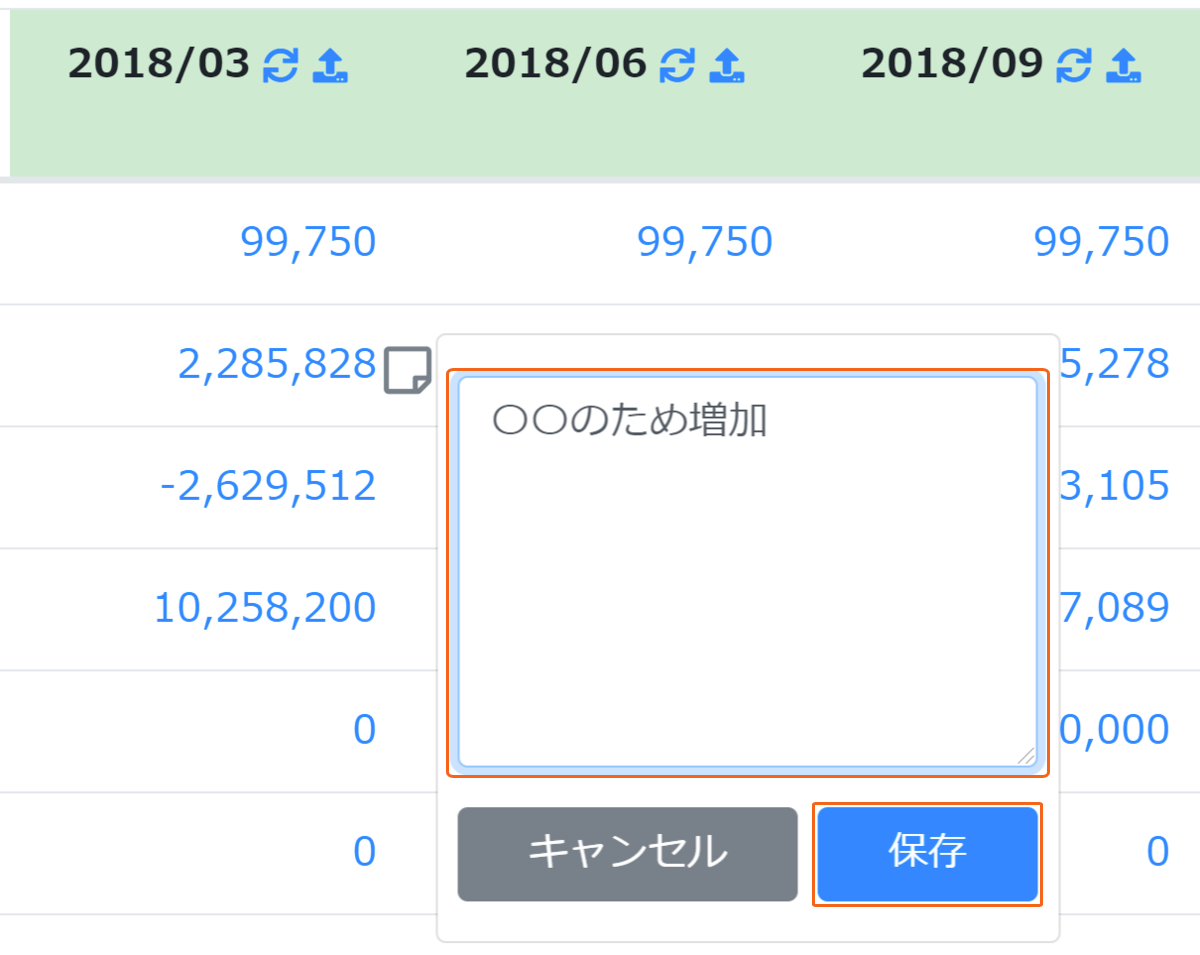Open the 99,750 value under 2018/09
Screen dimensions: 1200x955
[1102, 242]
